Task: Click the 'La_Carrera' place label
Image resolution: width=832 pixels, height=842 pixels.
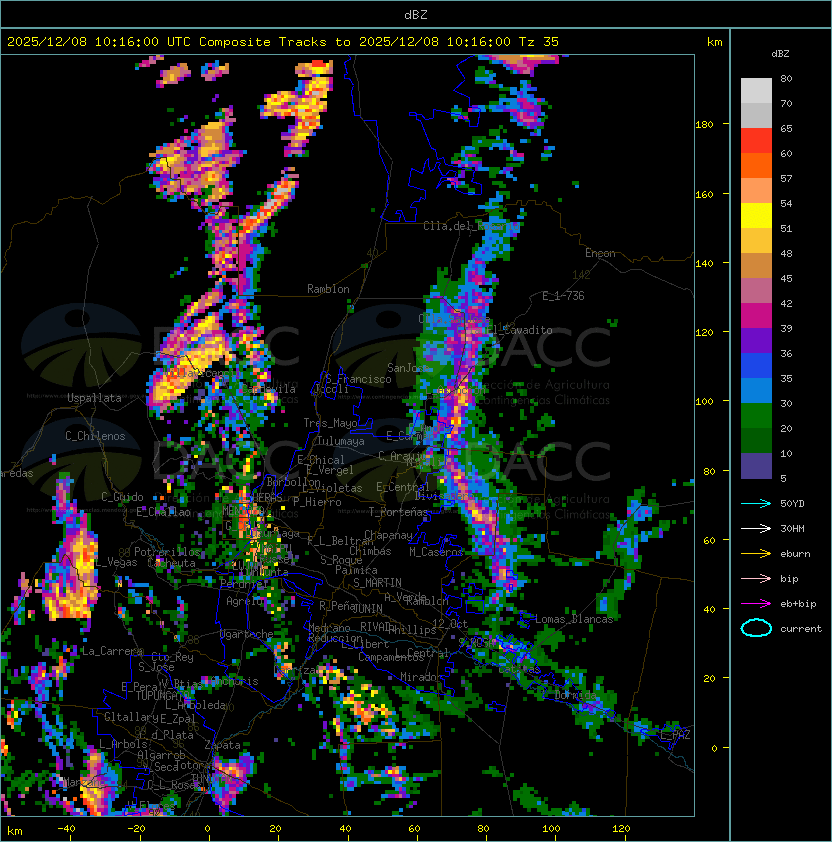Action: point(112,651)
